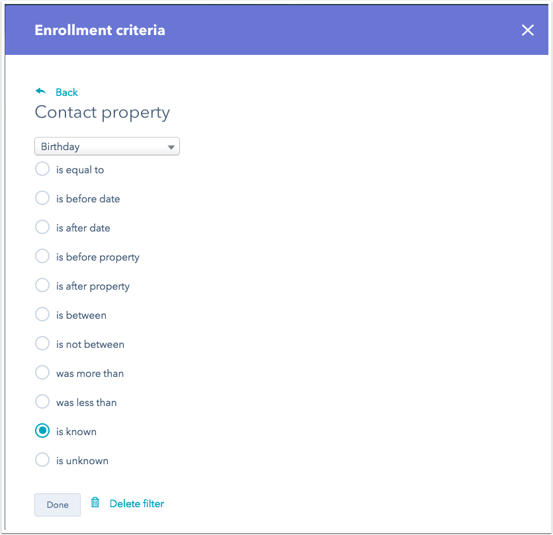Viewport: 553px width, 535px height.
Task: Click the Done button
Action: (x=57, y=505)
